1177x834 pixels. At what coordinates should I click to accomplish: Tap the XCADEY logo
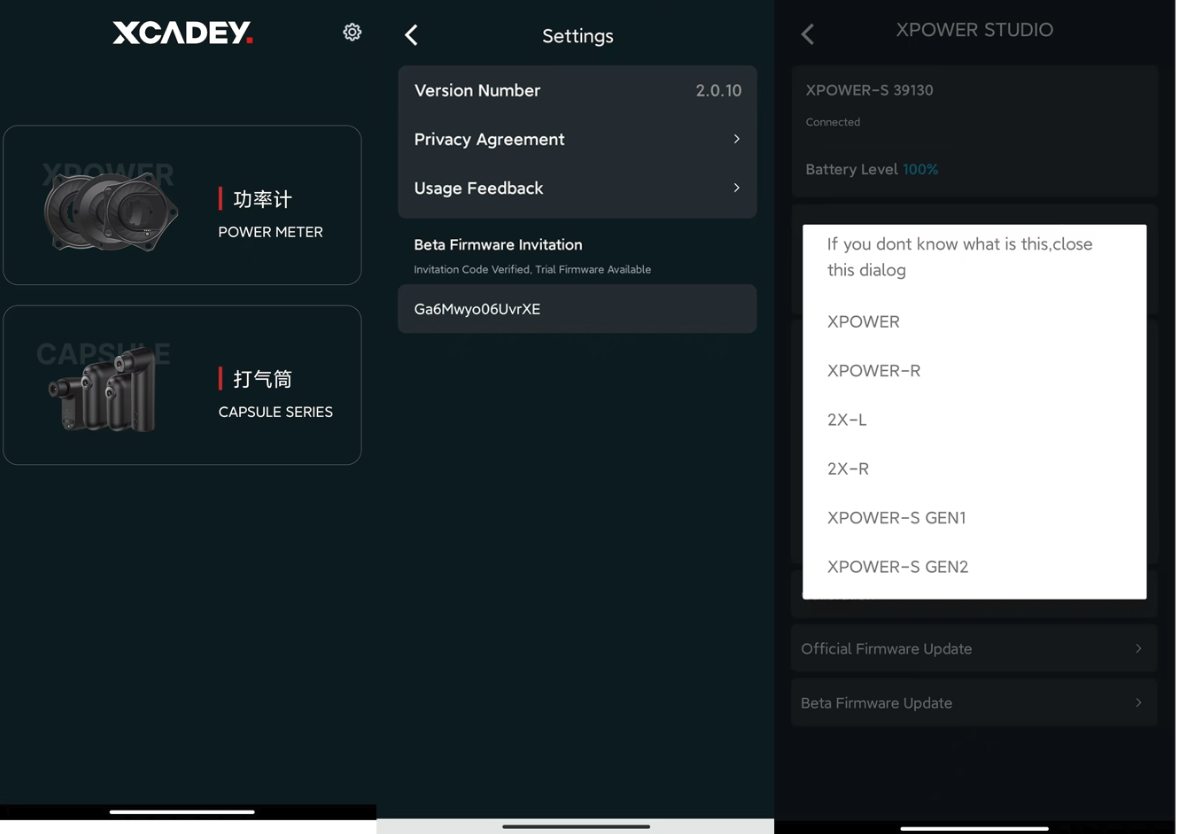182,33
